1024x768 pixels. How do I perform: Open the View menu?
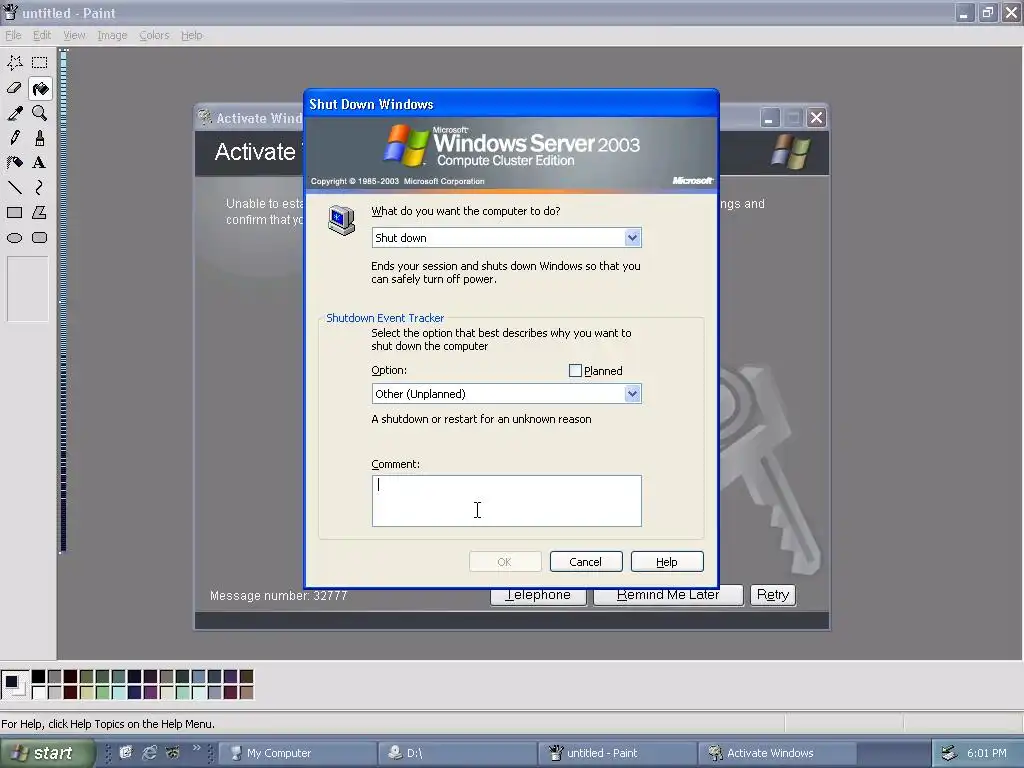74,35
